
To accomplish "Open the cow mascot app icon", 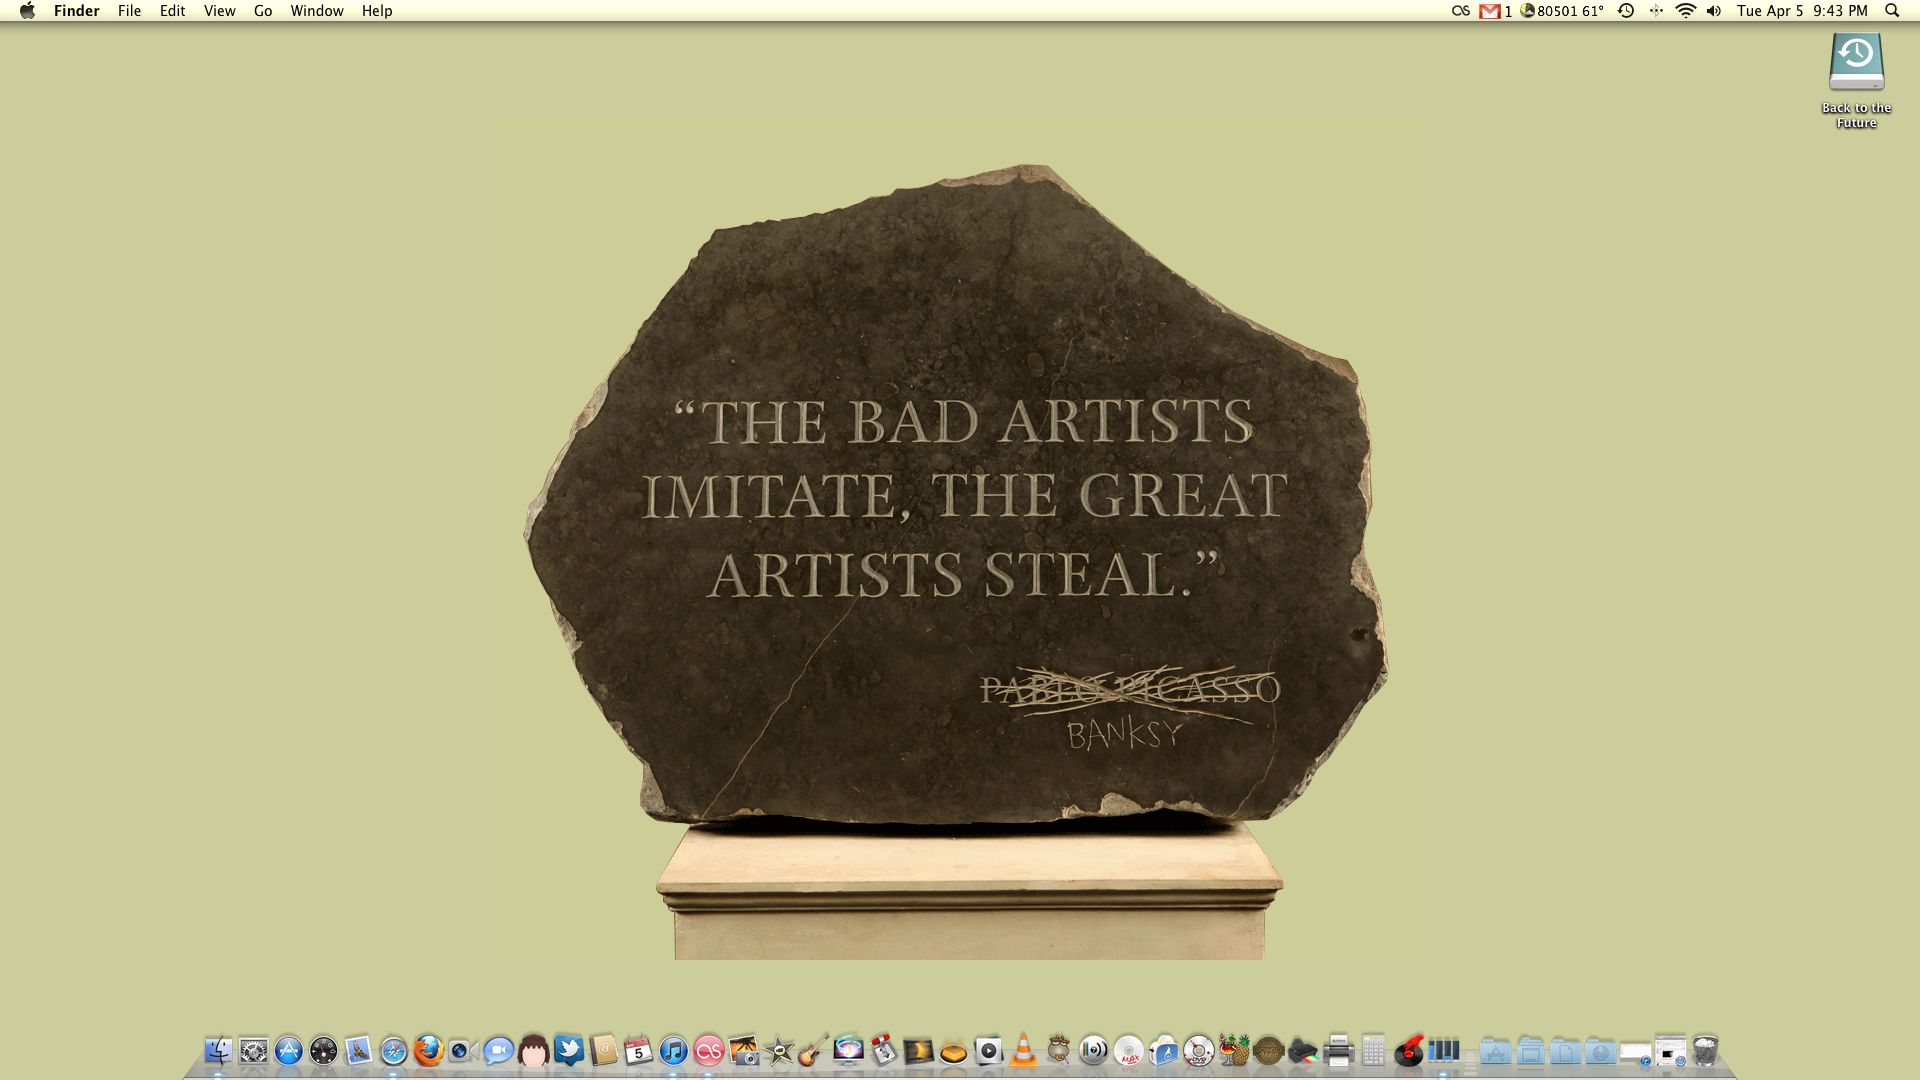I will pos(1058,1051).
